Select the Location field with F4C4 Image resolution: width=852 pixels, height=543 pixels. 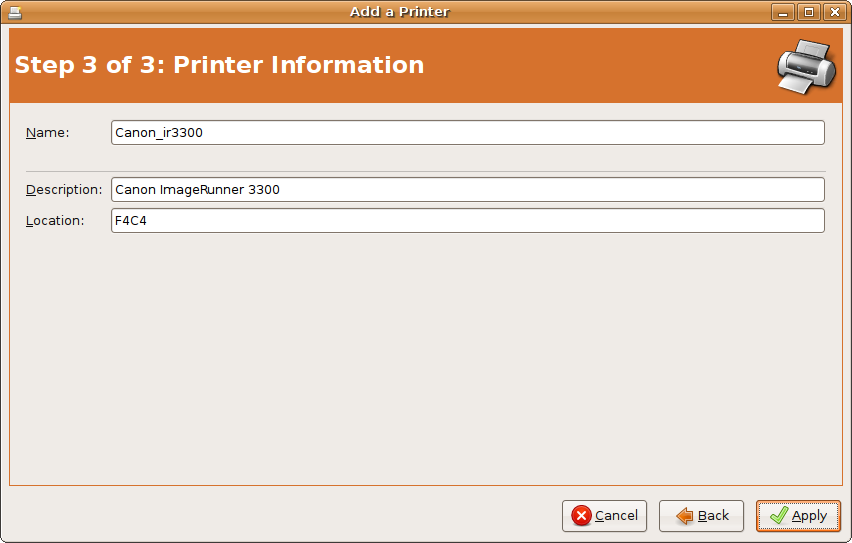468,221
